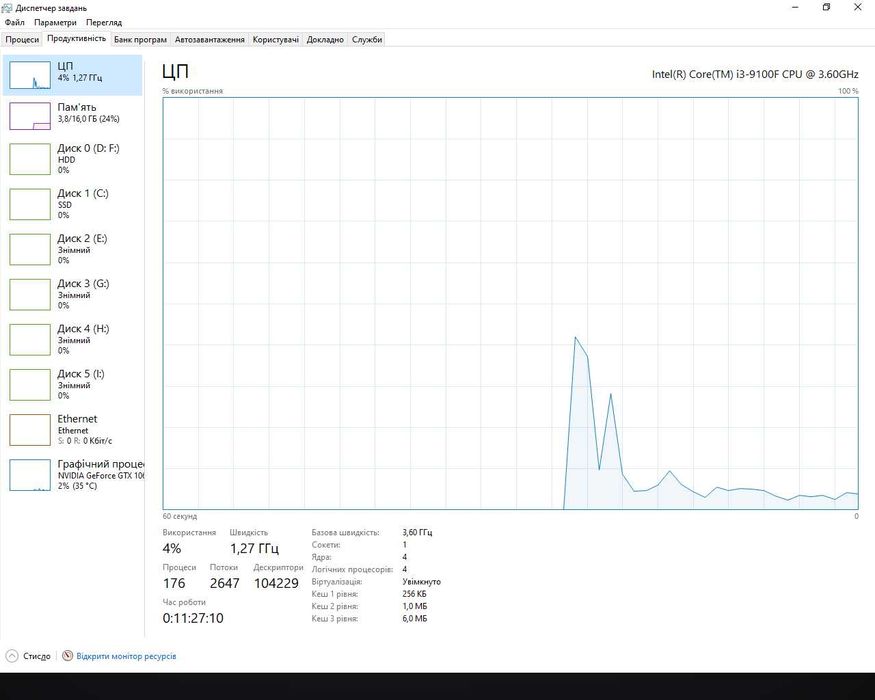The height and width of the screenshot is (700, 875).
Task: Click the % використання axis label
Action: click(x=193, y=91)
